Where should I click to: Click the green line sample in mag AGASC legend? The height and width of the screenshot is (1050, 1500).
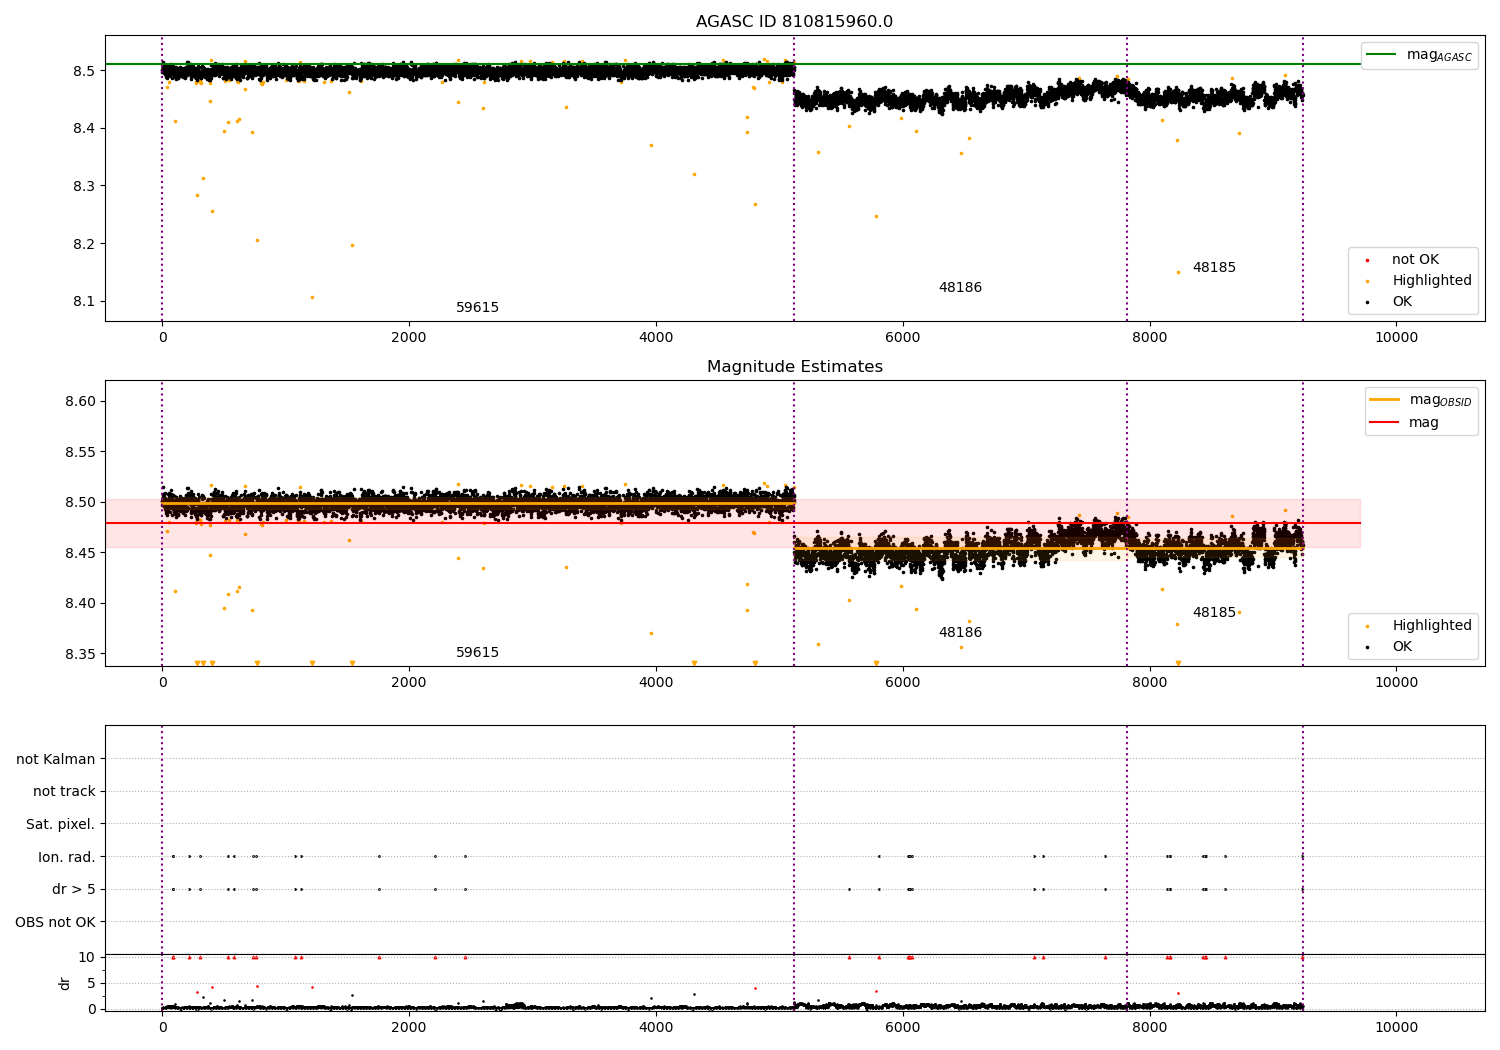(1382, 55)
